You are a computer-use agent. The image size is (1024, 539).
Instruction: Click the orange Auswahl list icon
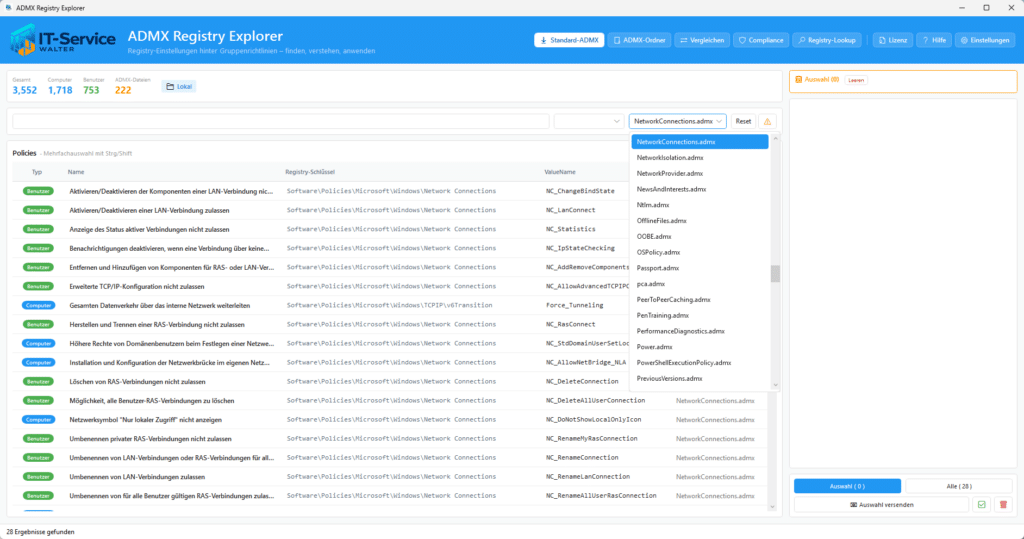point(798,80)
